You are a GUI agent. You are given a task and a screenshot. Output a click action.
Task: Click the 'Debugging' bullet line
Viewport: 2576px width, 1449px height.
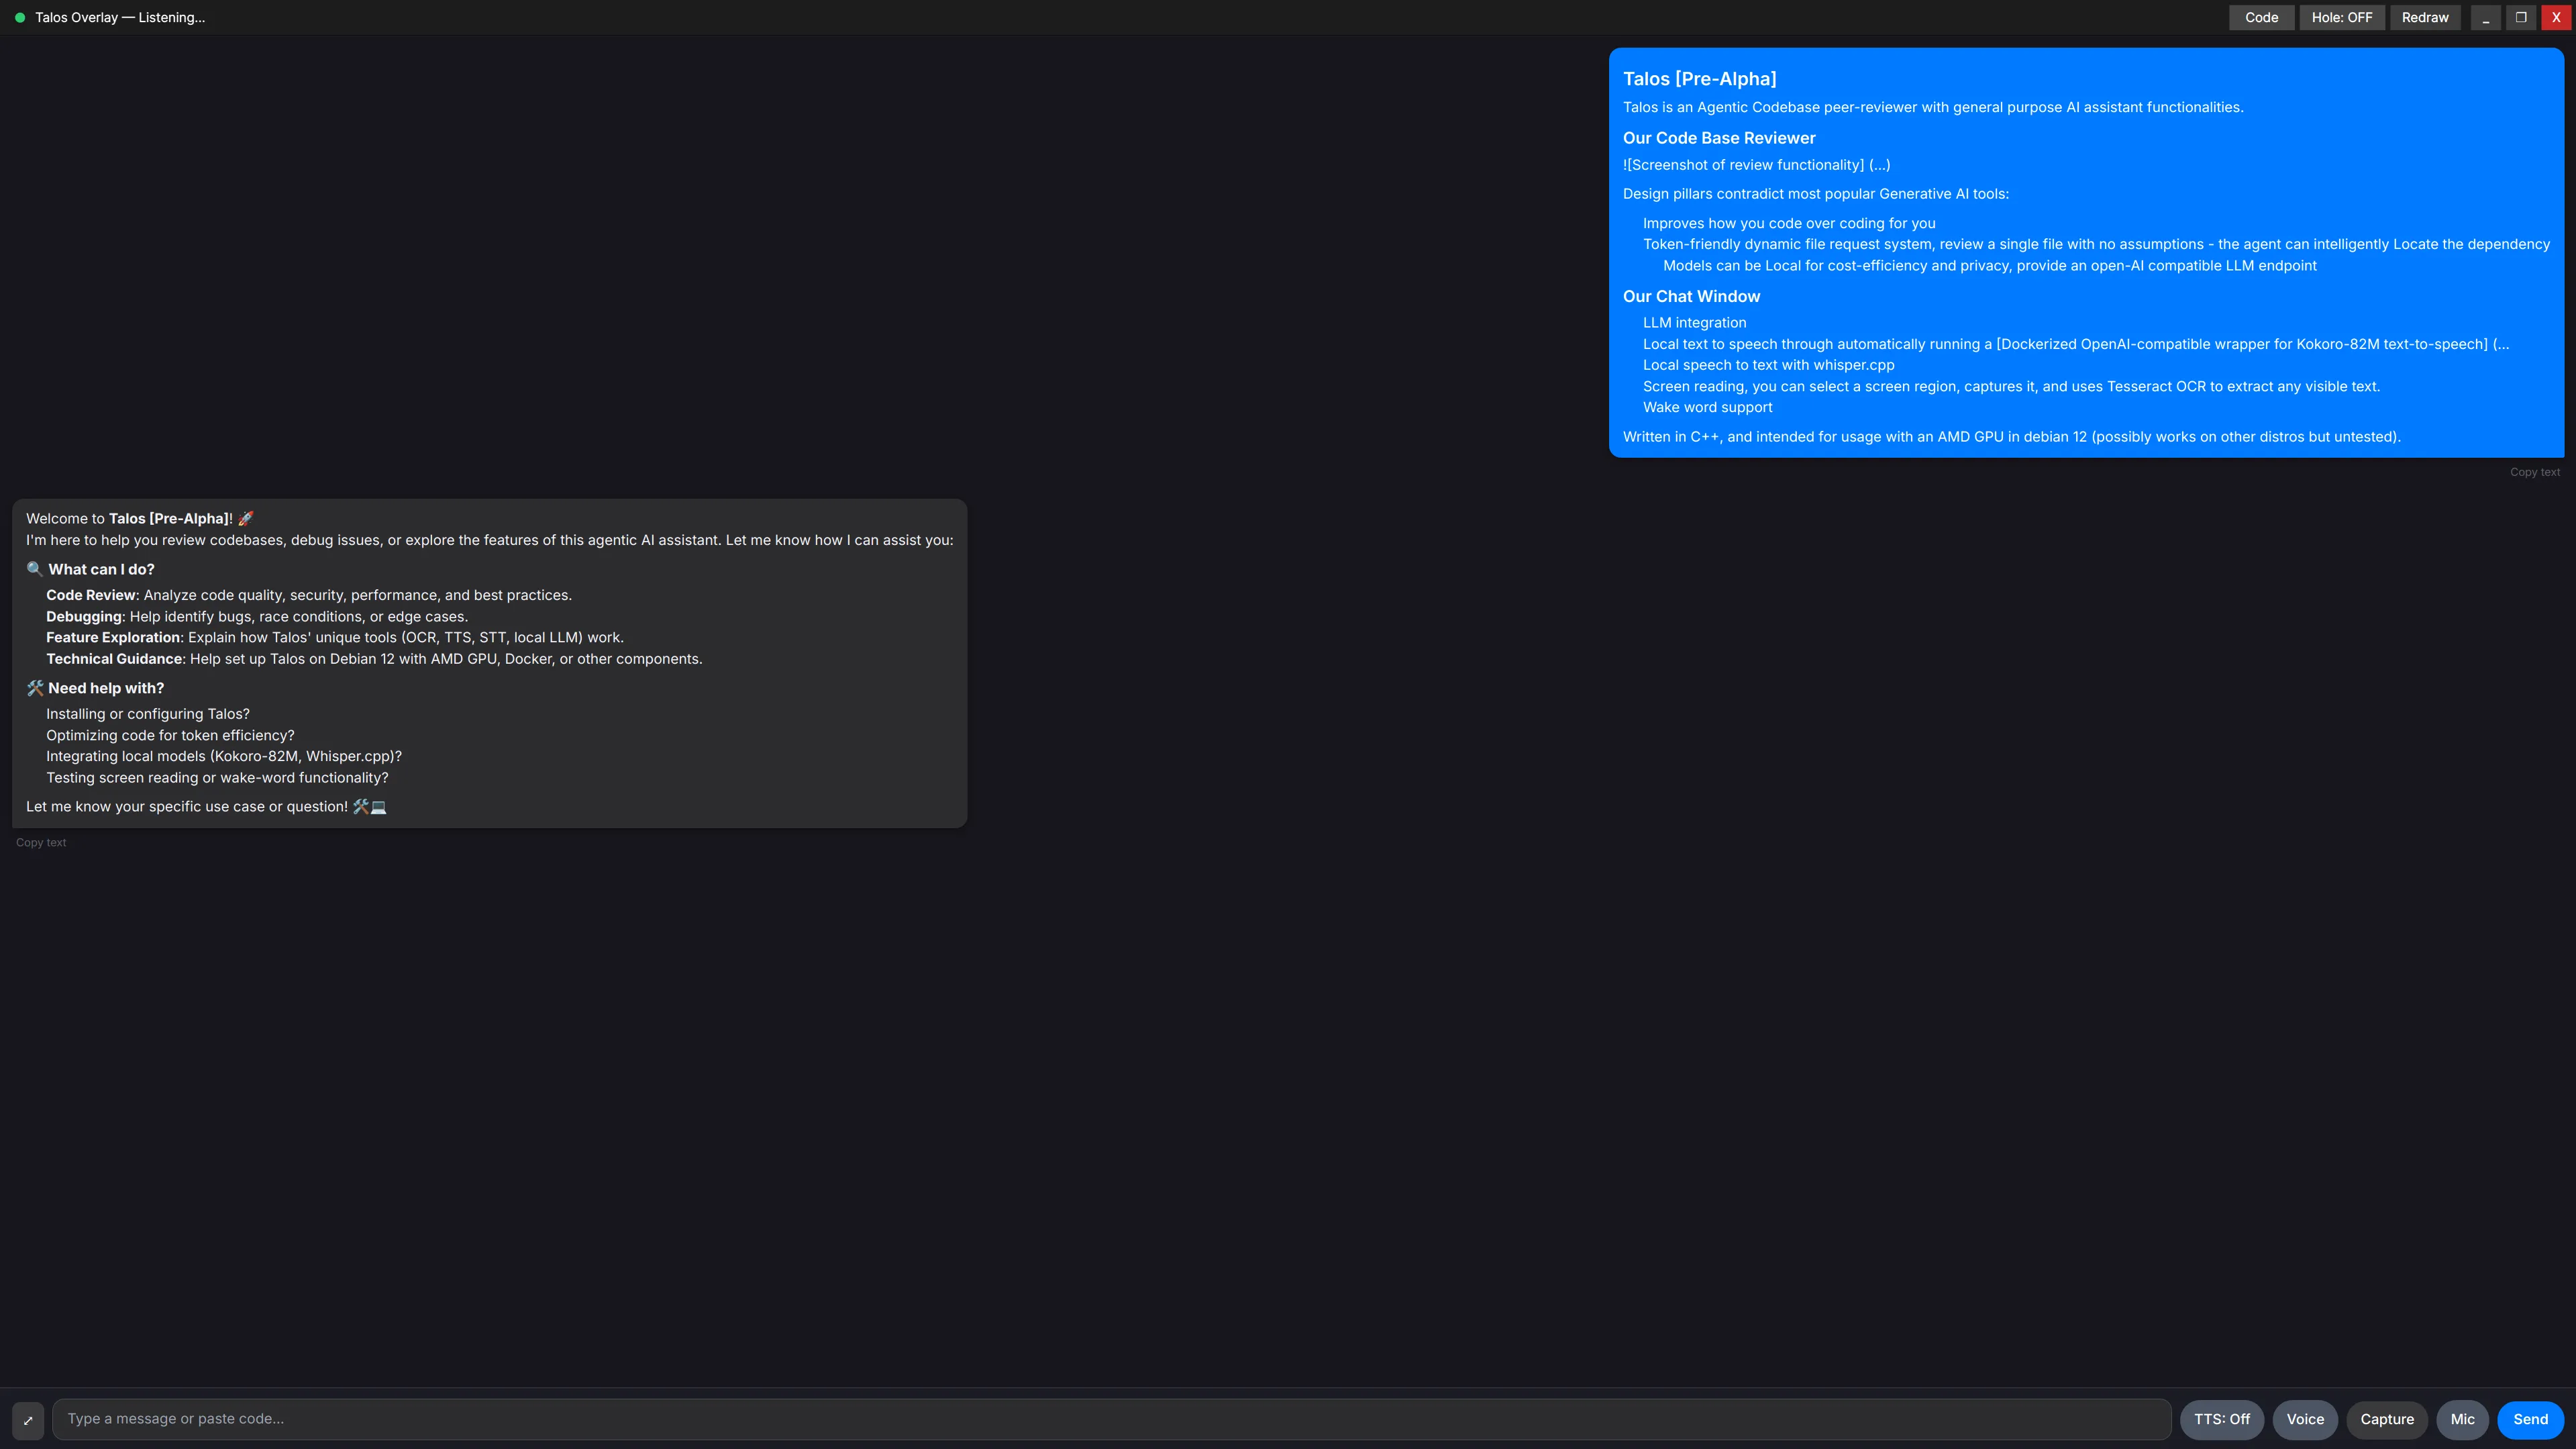coord(257,617)
